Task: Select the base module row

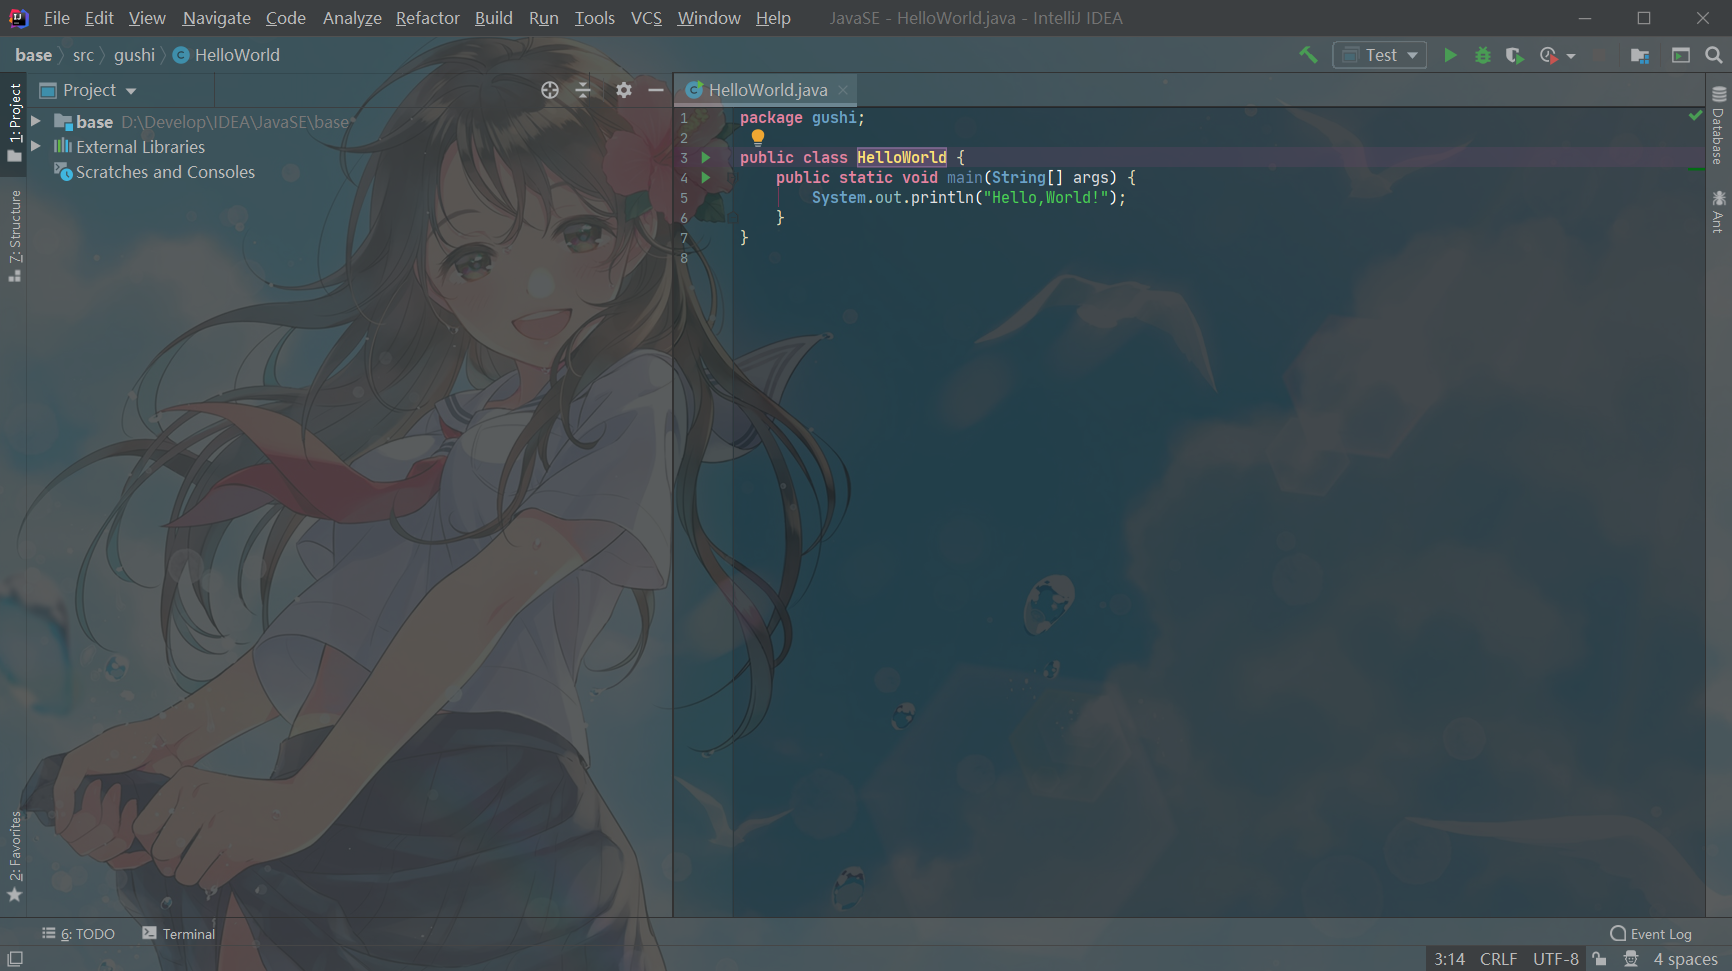Action: 350,121
